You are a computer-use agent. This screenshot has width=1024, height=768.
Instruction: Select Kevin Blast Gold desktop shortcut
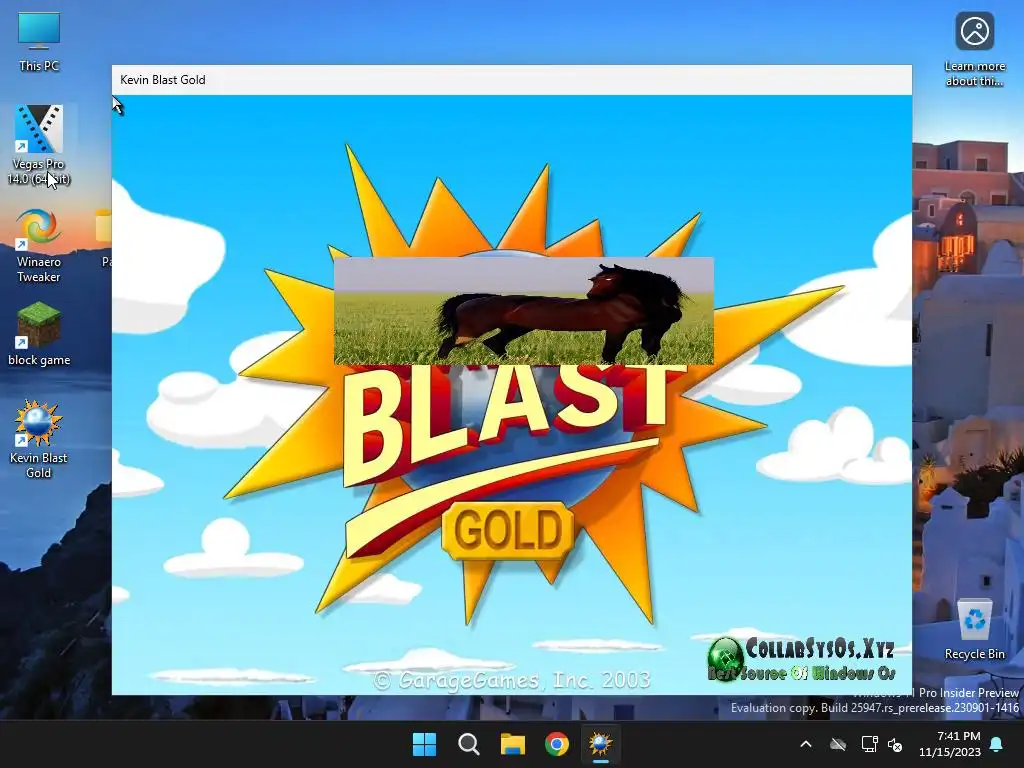click(39, 439)
